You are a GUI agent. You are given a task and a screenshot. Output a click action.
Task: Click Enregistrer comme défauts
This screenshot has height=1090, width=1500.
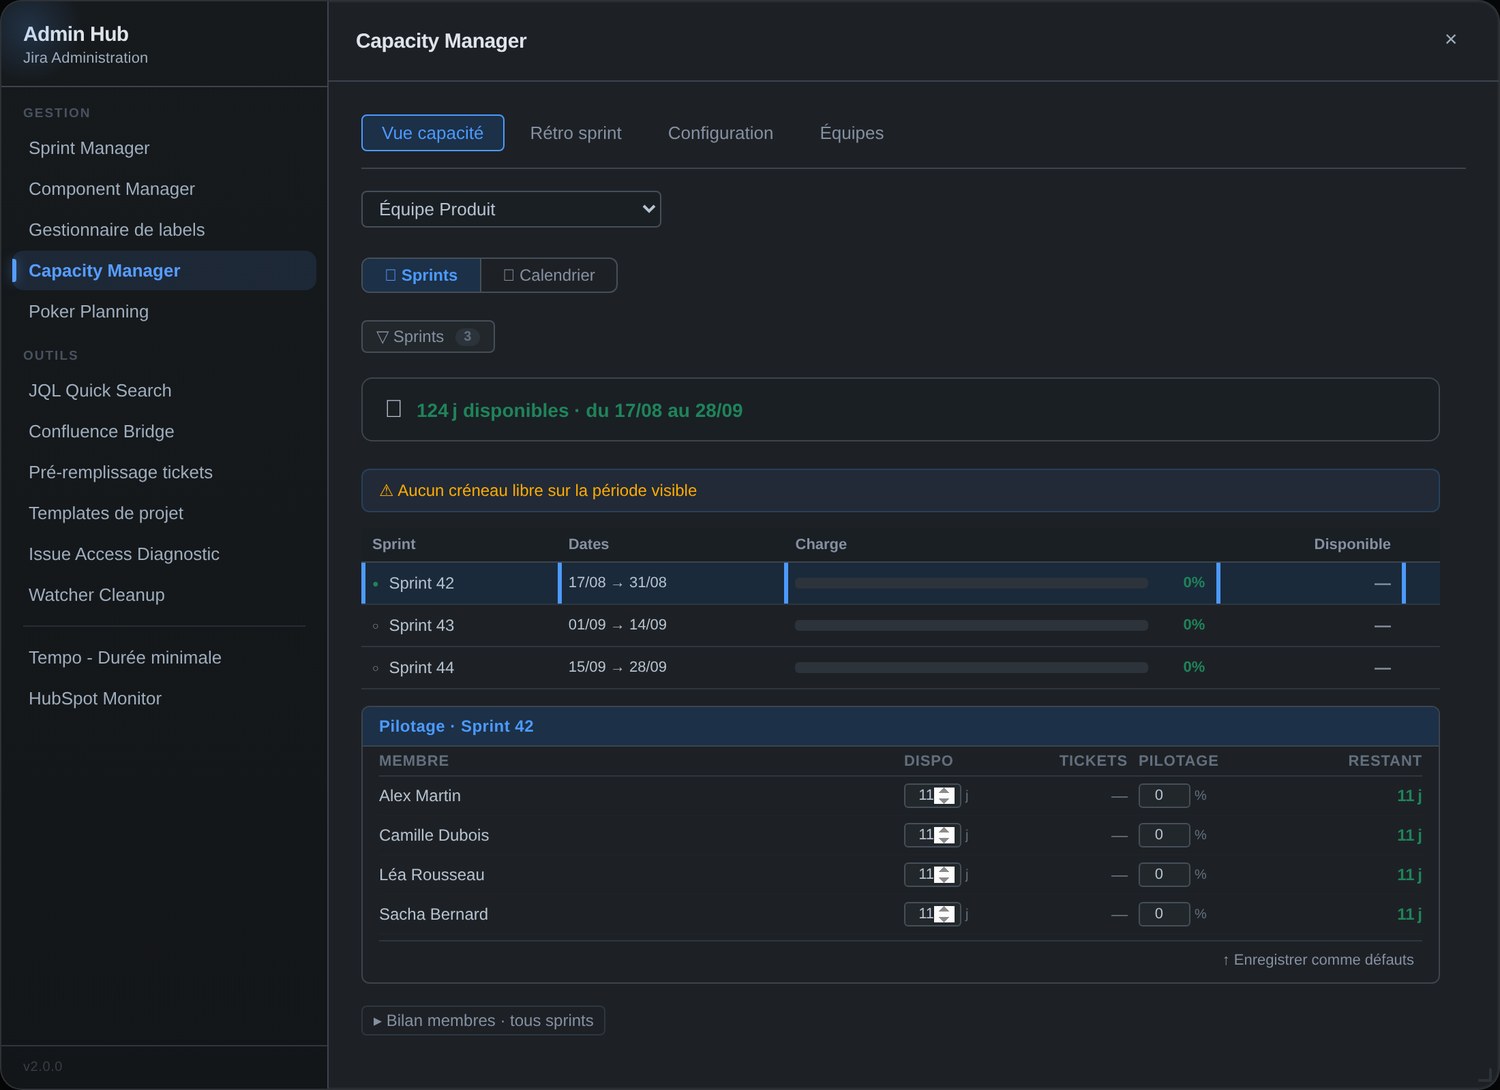coord(1318,960)
